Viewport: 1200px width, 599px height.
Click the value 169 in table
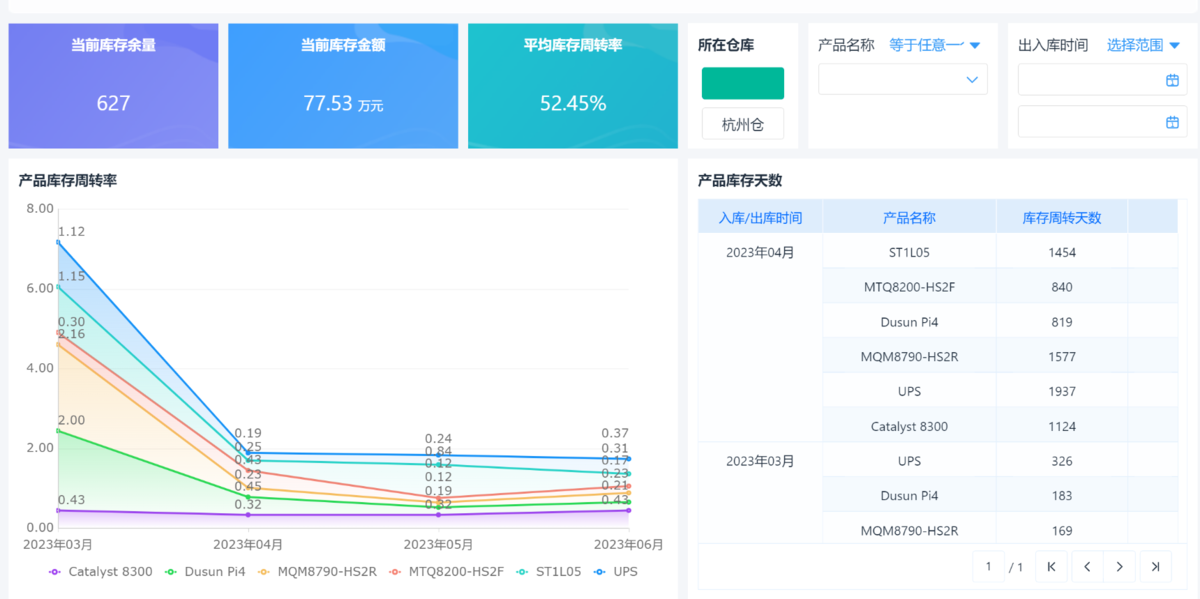pos(1062,530)
